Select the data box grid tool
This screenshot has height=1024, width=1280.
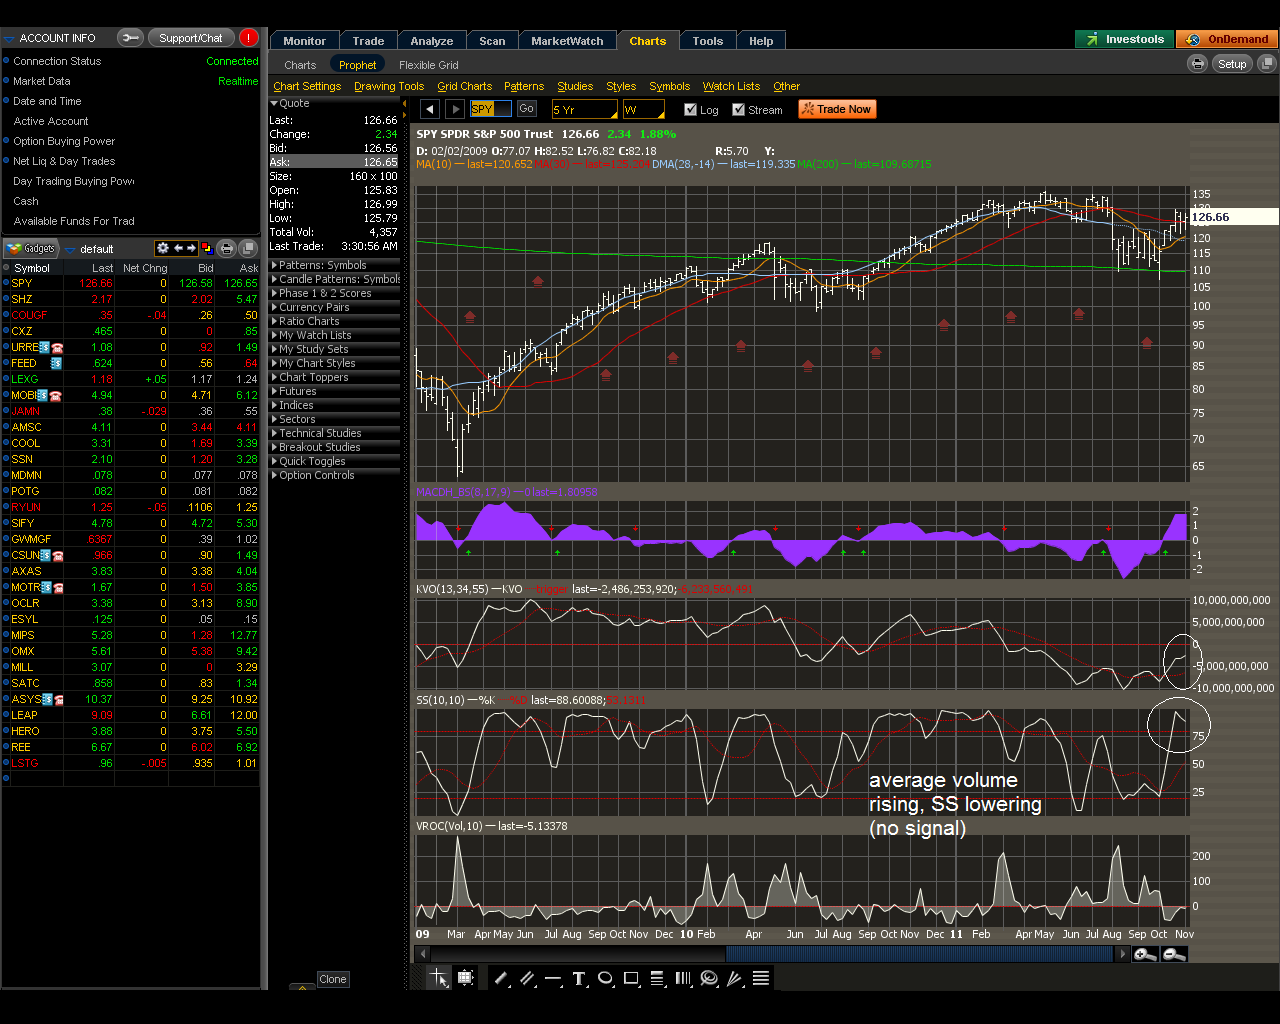coord(465,978)
